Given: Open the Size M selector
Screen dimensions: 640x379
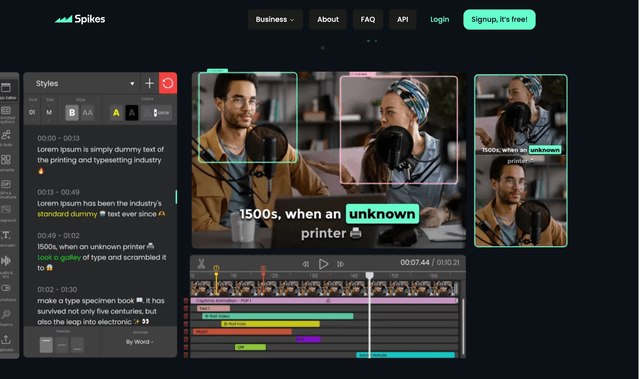Looking at the screenshot, I should [x=49, y=112].
